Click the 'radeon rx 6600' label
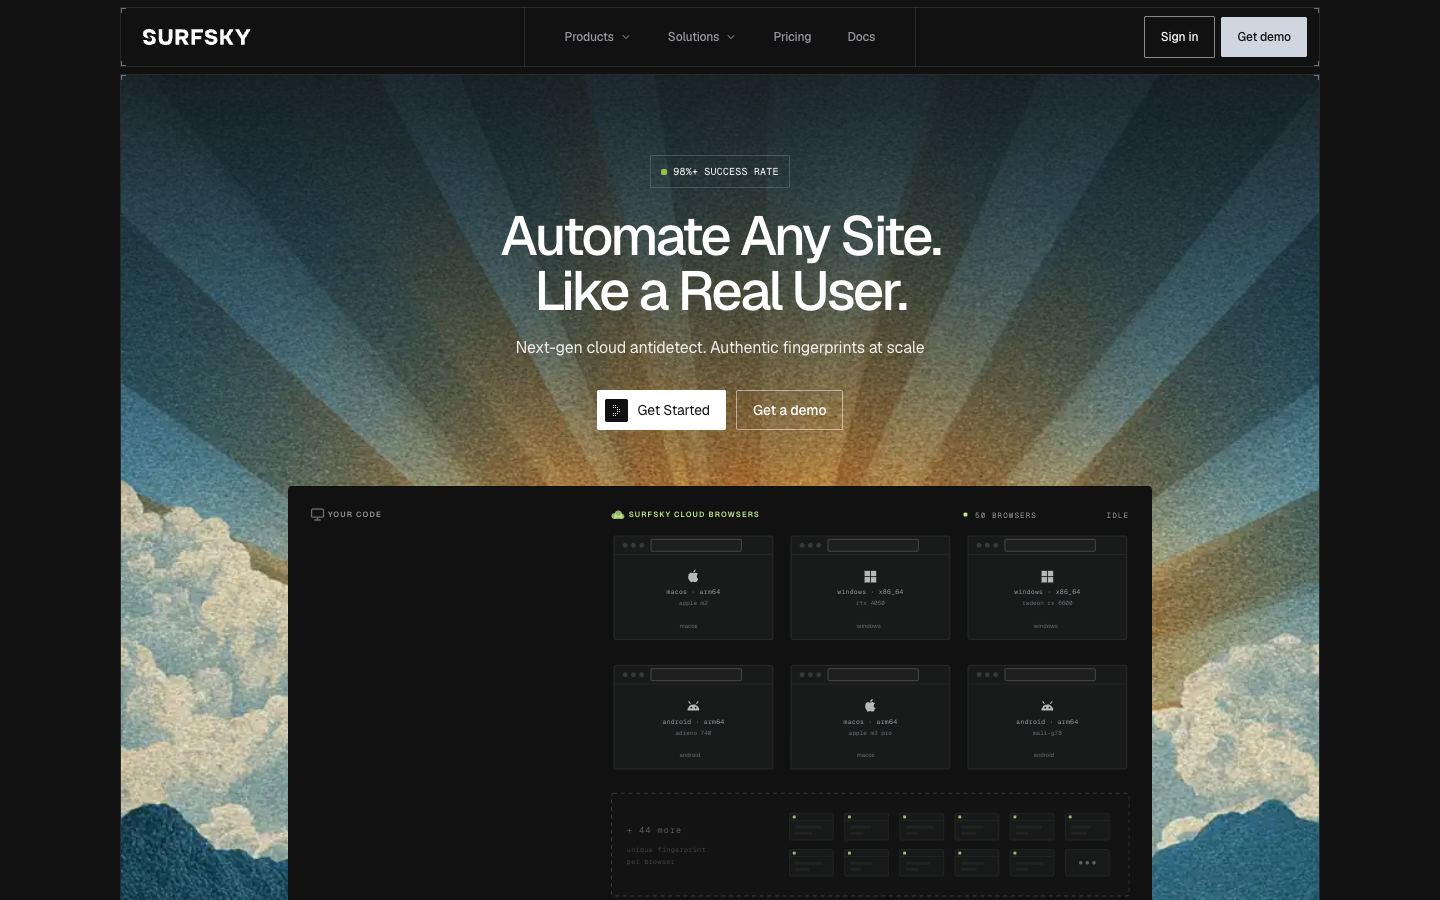Viewport: 1440px width, 900px height. click(1047, 603)
